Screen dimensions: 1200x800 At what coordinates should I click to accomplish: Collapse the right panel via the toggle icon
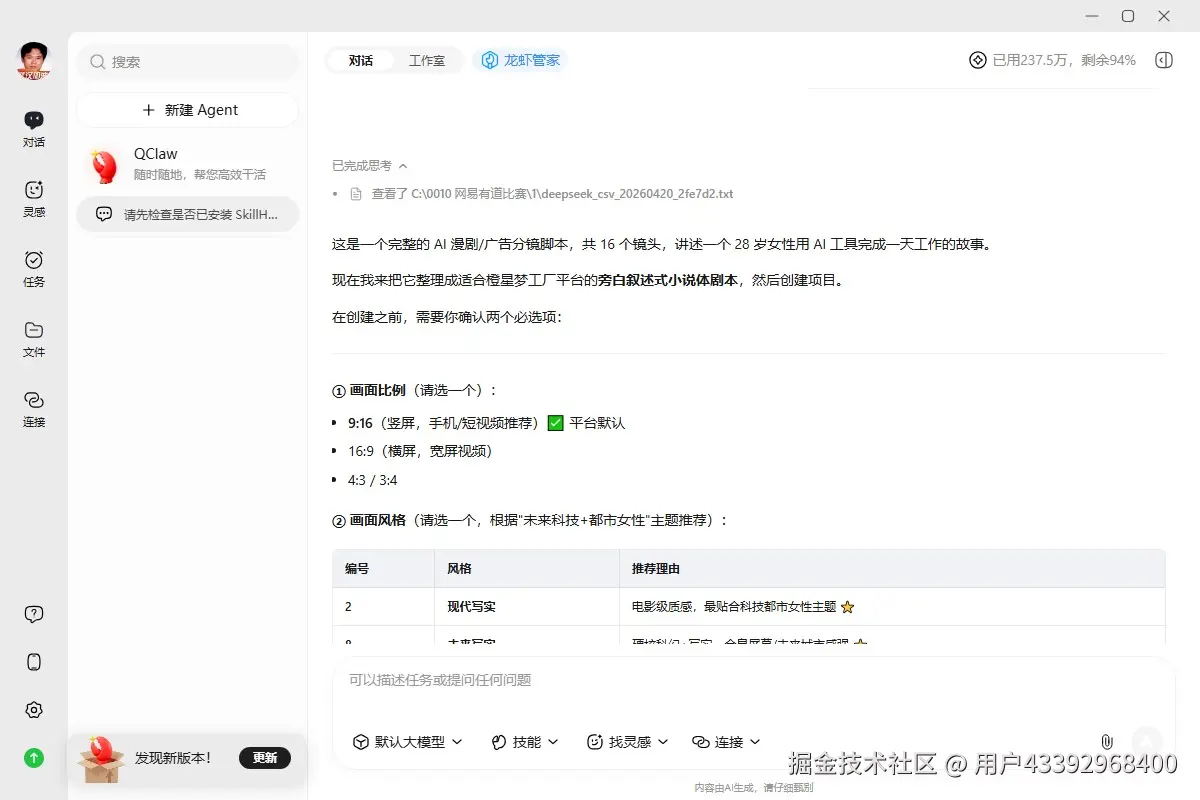(1163, 60)
